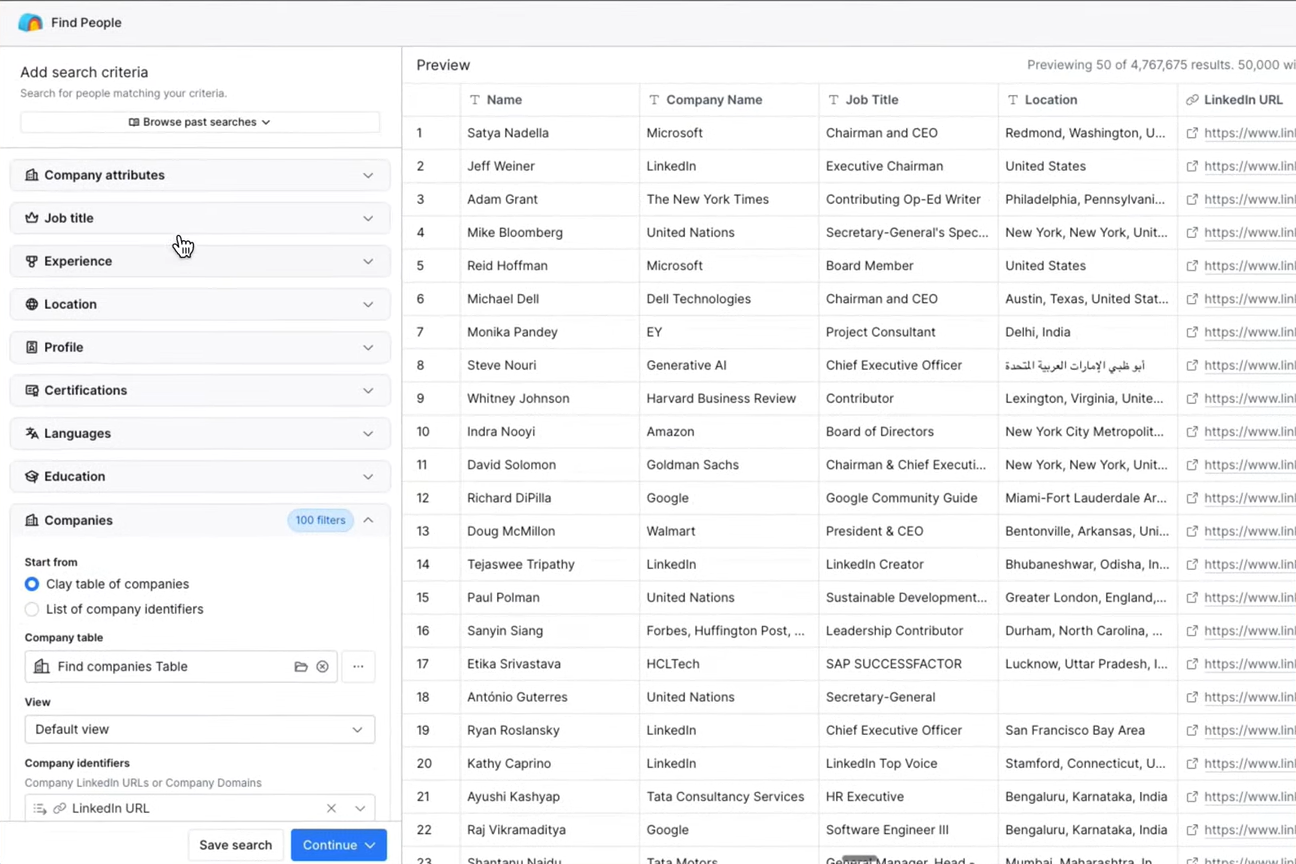Open Satya Nadella's LinkedIn external link icon
This screenshot has width=1296, height=864.
click(x=1192, y=133)
